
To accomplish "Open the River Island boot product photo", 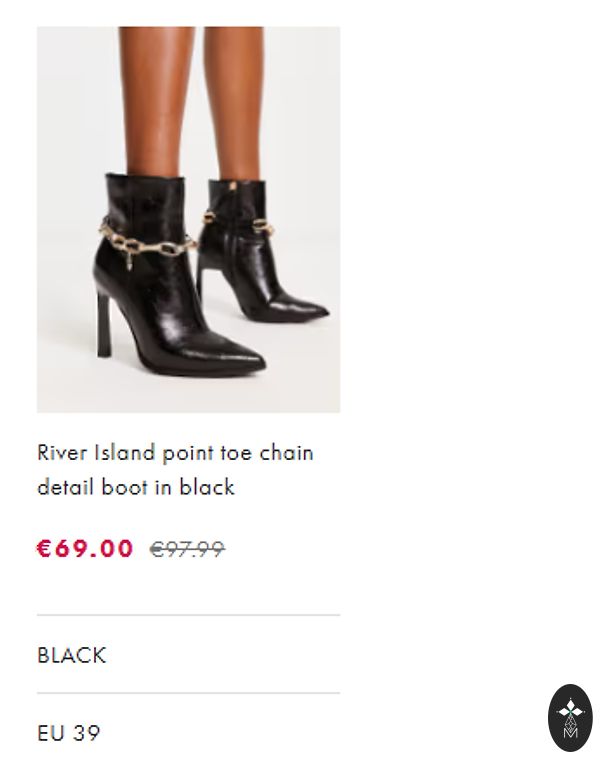I will [x=189, y=219].
